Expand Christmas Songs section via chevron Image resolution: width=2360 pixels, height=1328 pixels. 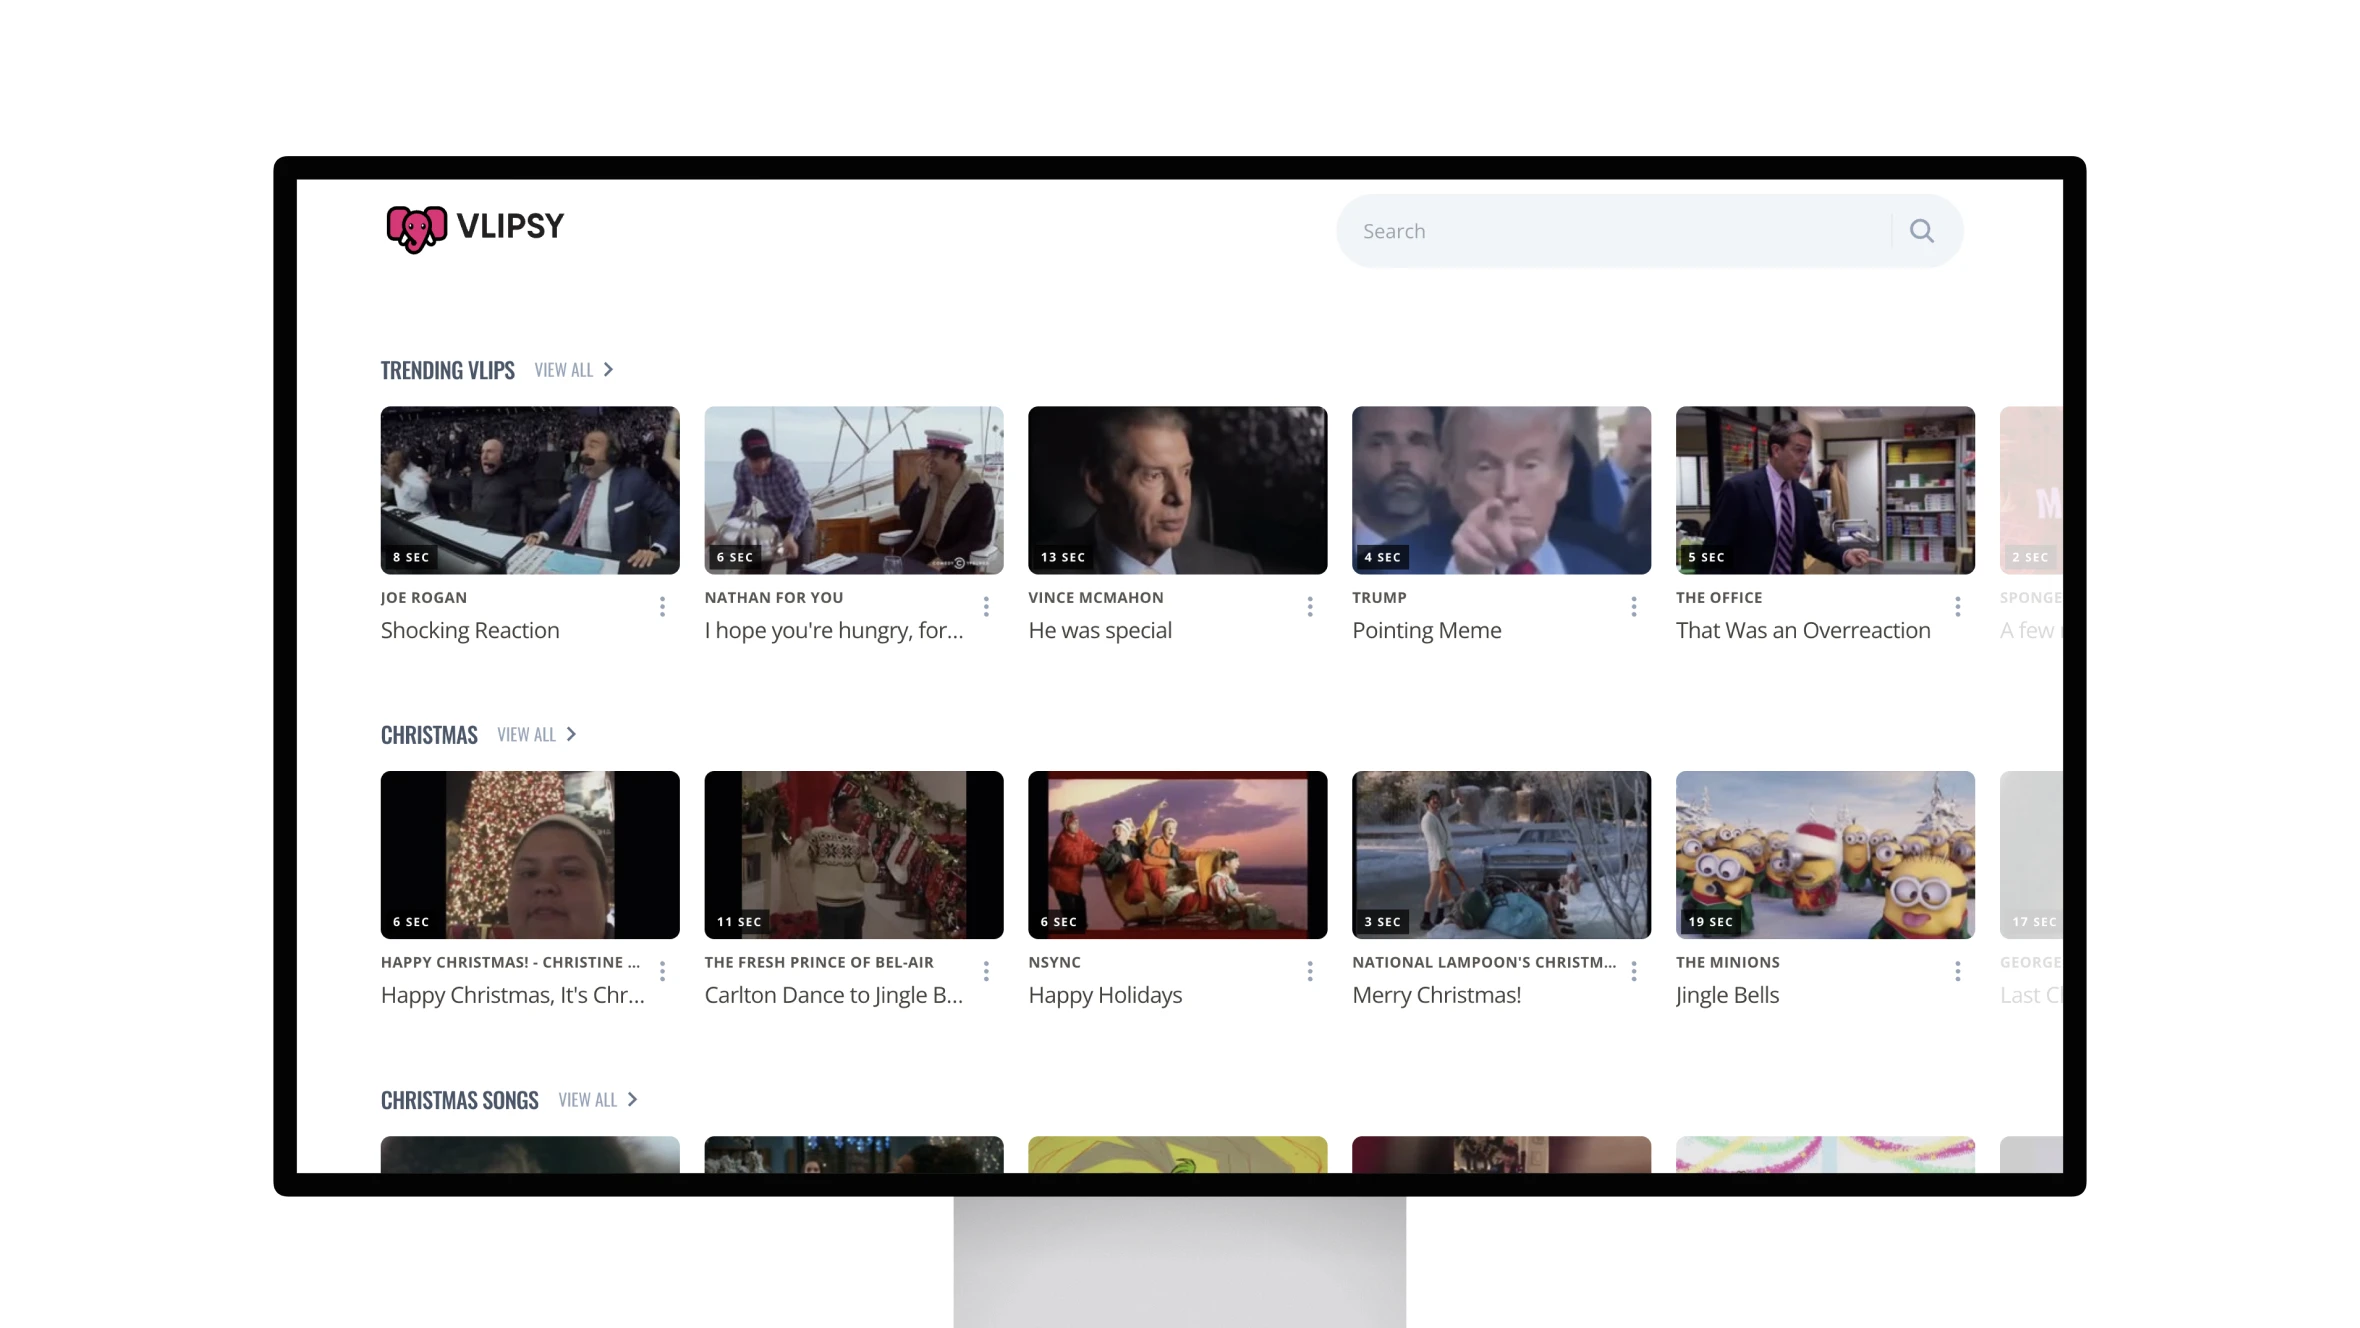pyautogui.click(x=633, y=1099)
